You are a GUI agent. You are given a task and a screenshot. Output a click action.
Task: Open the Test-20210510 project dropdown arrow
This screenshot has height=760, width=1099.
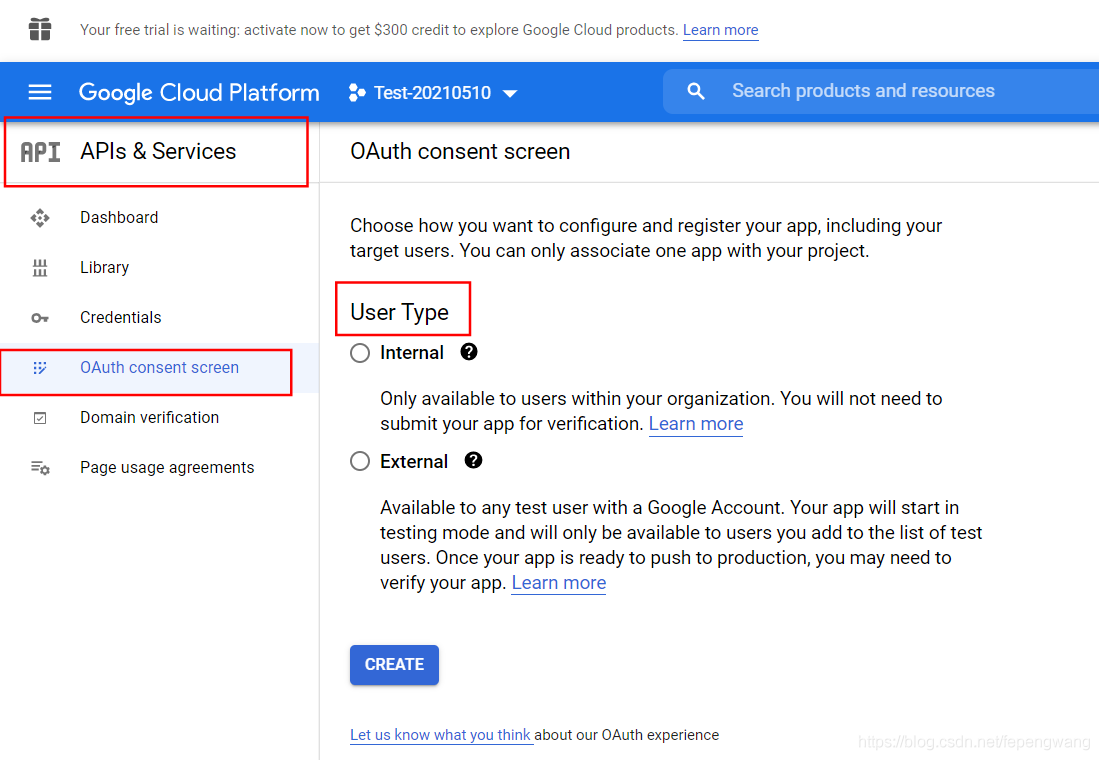(x=510, y=93)
